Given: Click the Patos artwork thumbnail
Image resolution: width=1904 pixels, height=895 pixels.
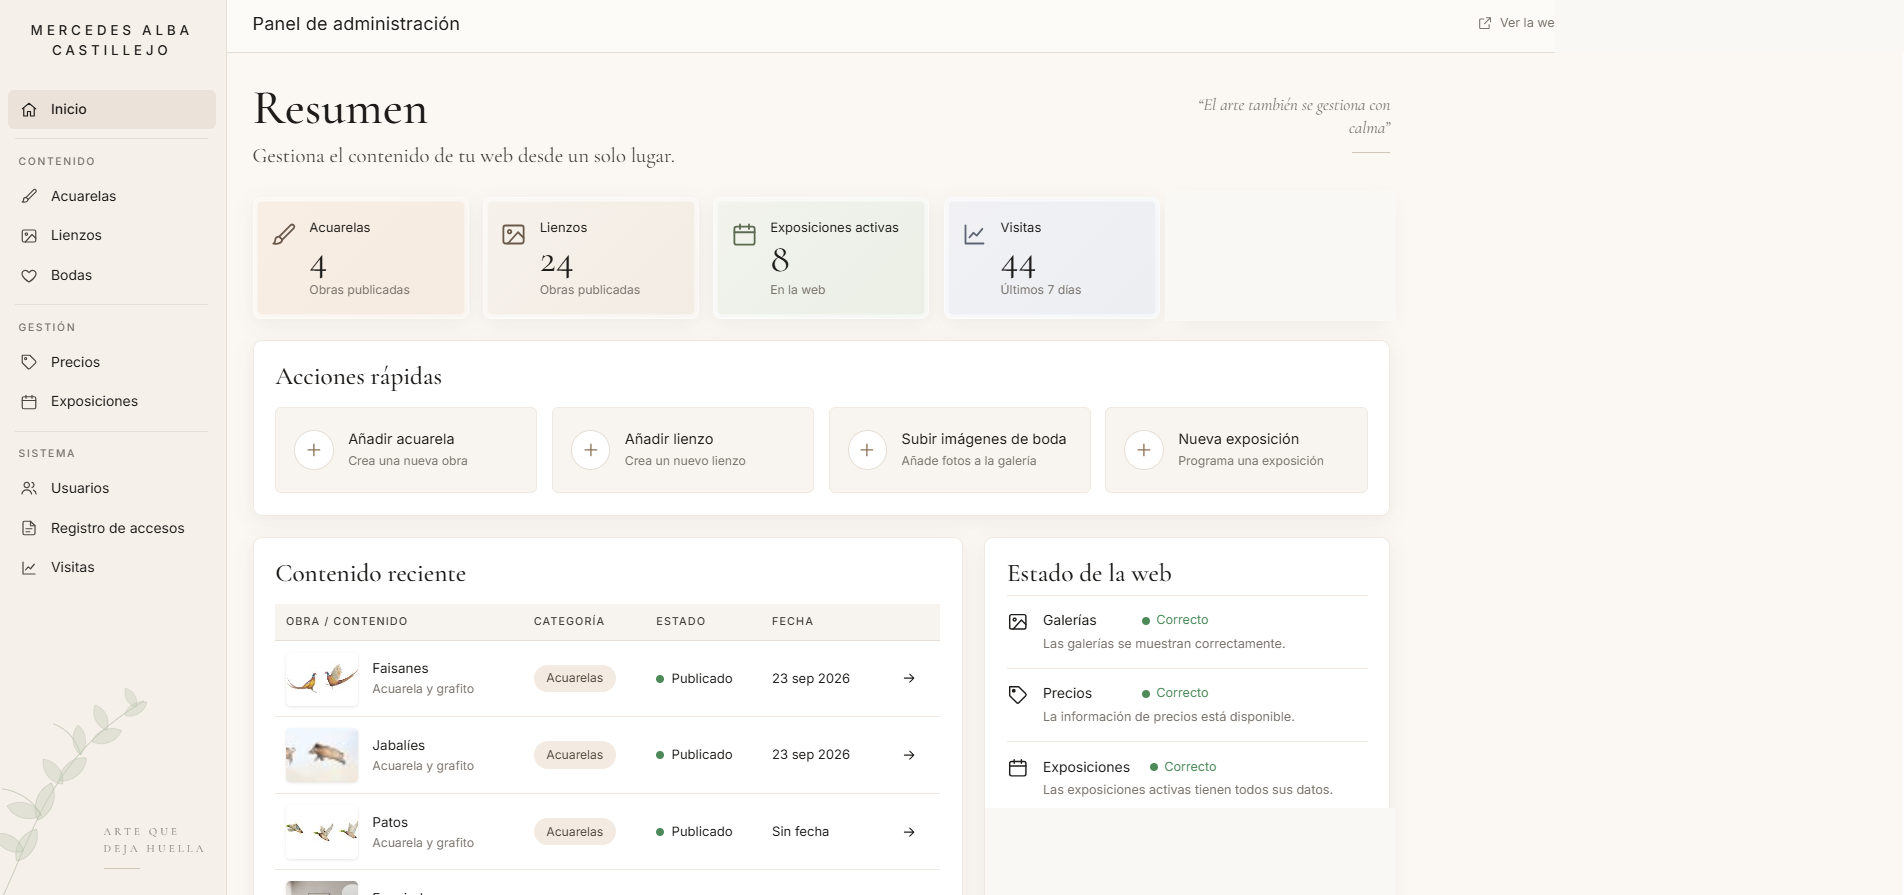Looking at the screenshot, I should tap(322, 832).
